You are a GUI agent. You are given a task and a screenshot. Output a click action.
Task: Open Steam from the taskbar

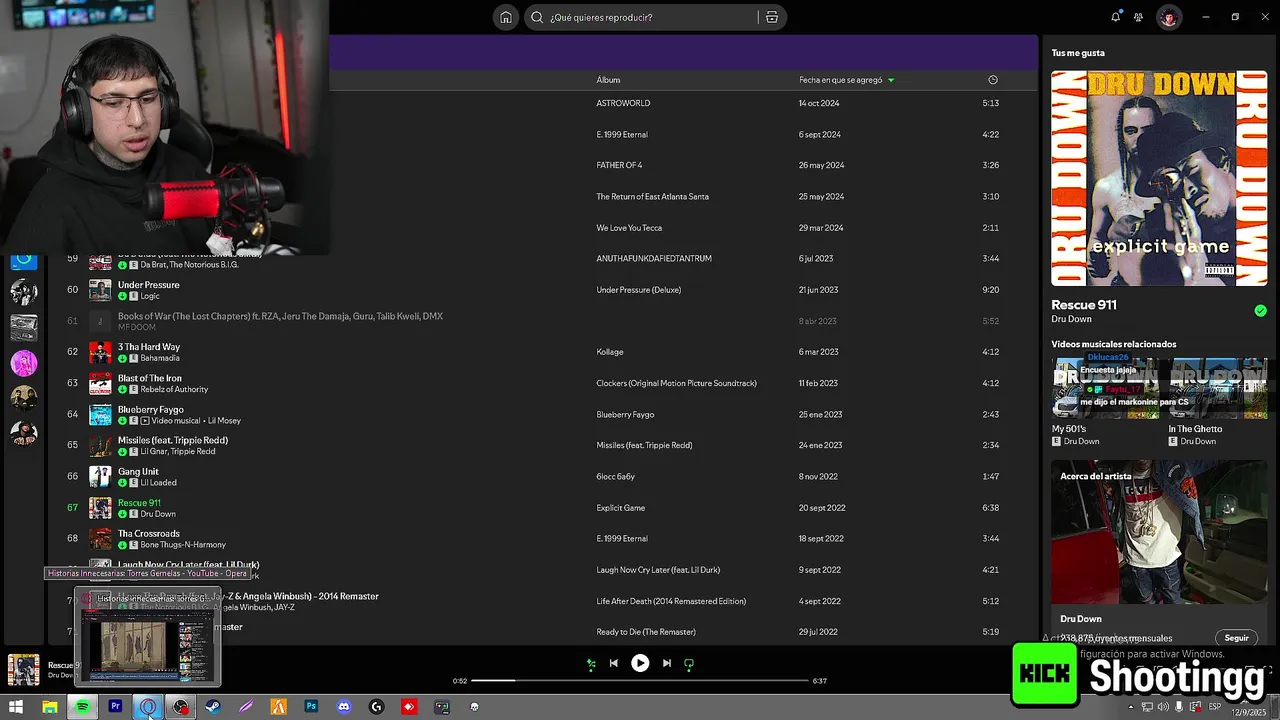(213, 707)
